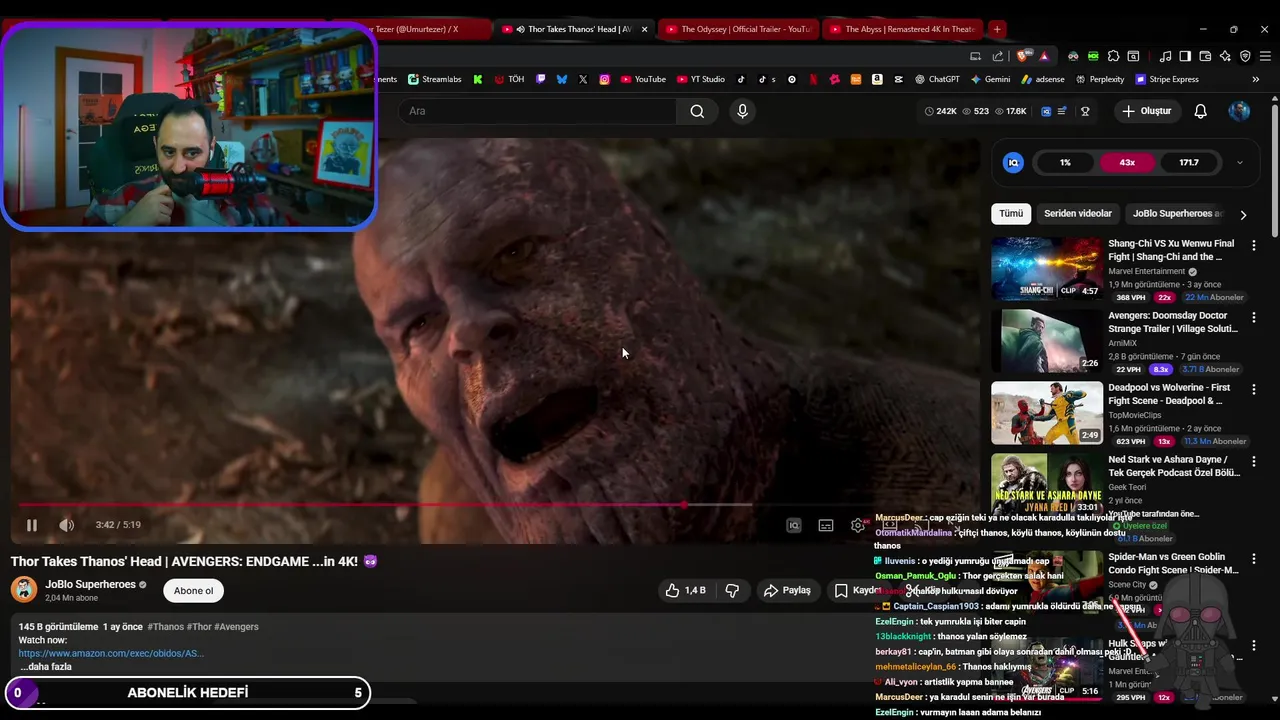Share the video via Paylaş button

(x=787, y=591)
